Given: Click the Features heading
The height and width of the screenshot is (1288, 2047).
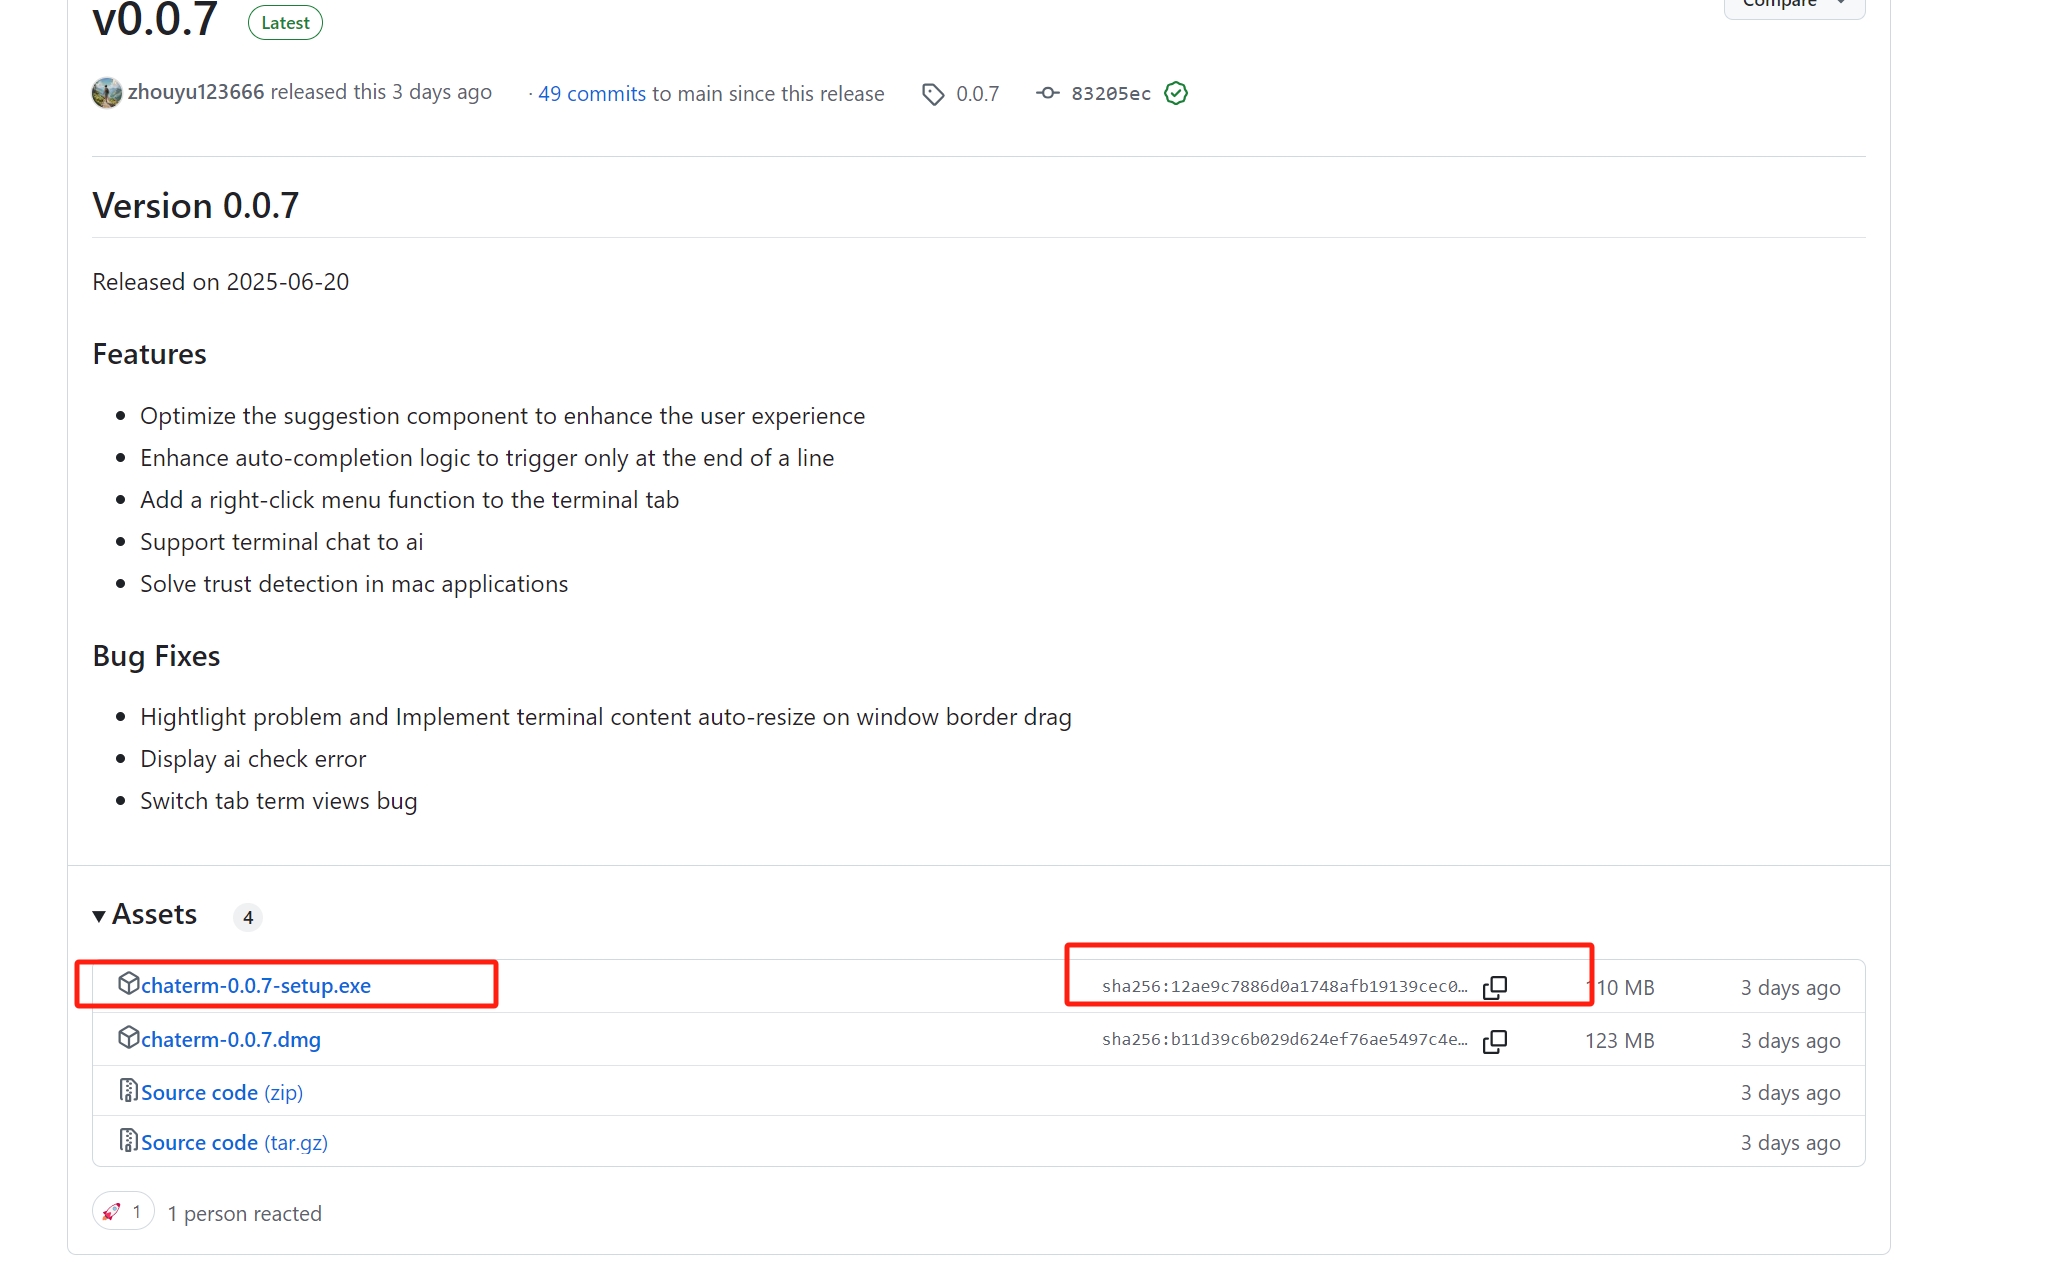Looking at the screenshot, I should (x=150, y=354).
